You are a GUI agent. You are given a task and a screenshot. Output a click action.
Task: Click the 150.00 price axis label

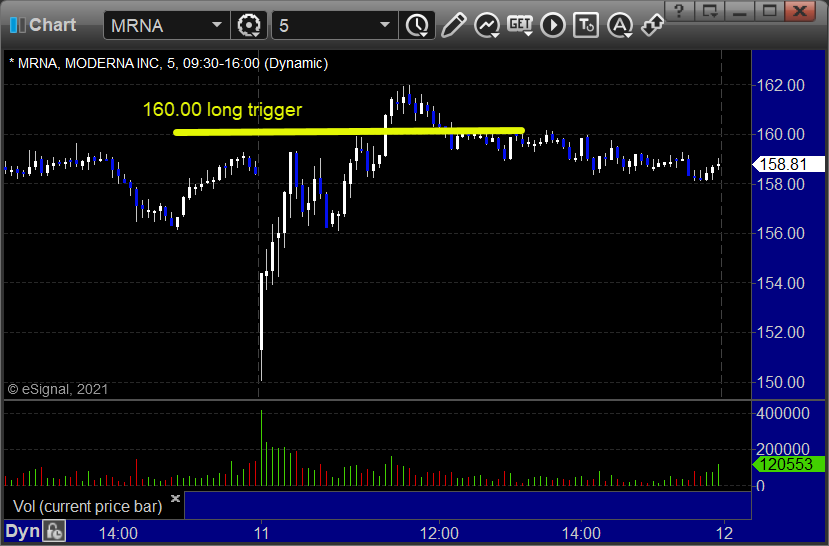point(781,382)
